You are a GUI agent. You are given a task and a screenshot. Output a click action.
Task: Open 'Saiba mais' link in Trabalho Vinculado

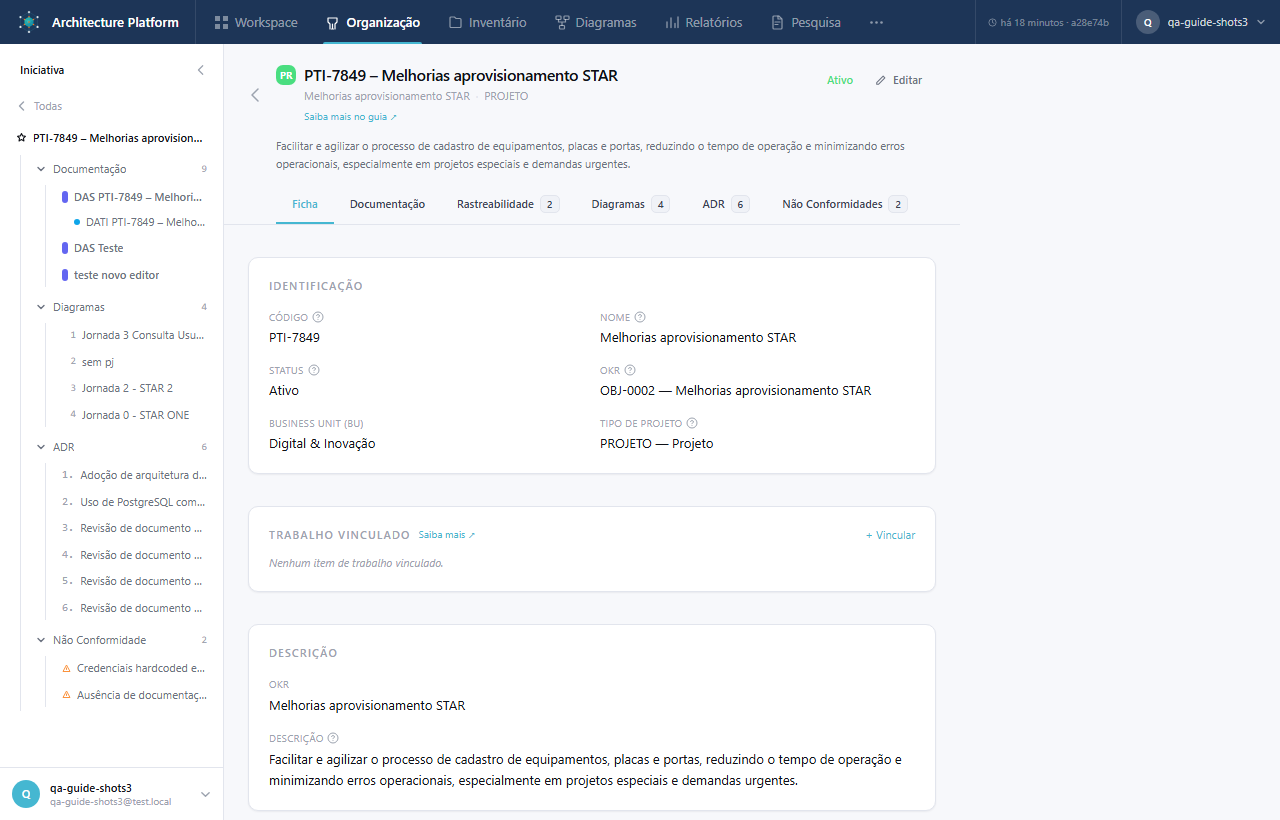(x=447, y=535)
